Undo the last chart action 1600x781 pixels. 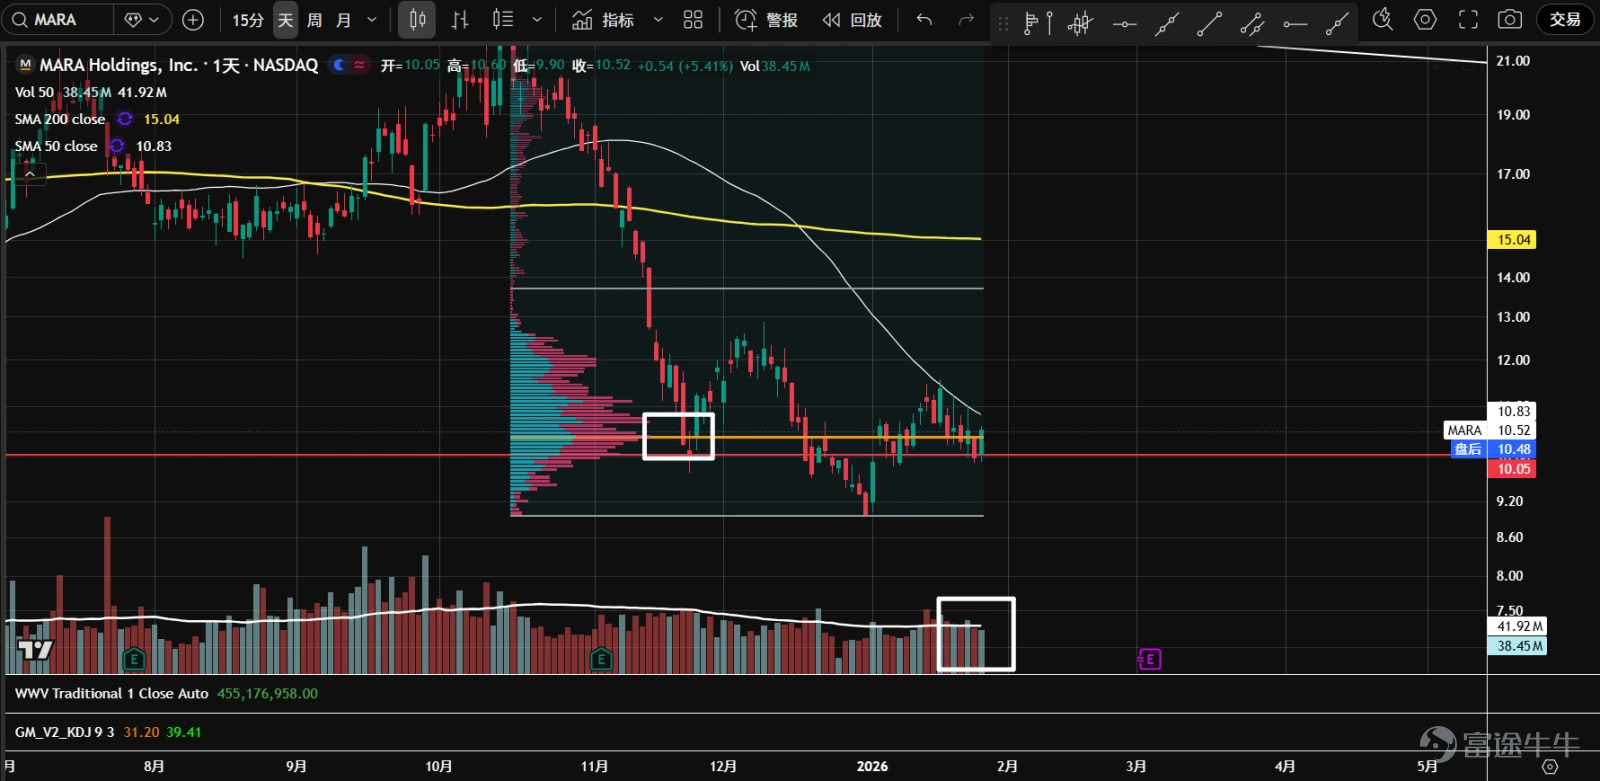coord(925,20)
